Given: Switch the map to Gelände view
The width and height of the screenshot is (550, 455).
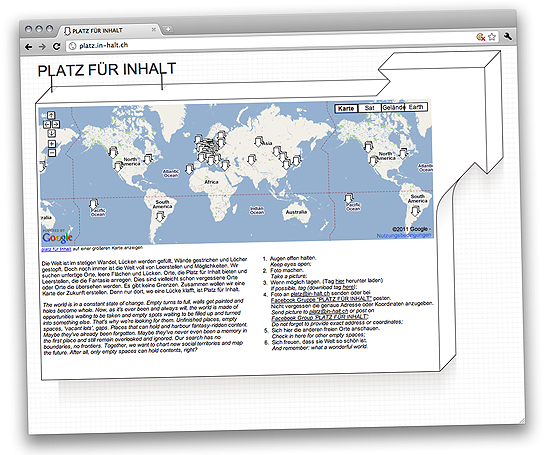Looking at the screenshot, I should tap(393, 107).
